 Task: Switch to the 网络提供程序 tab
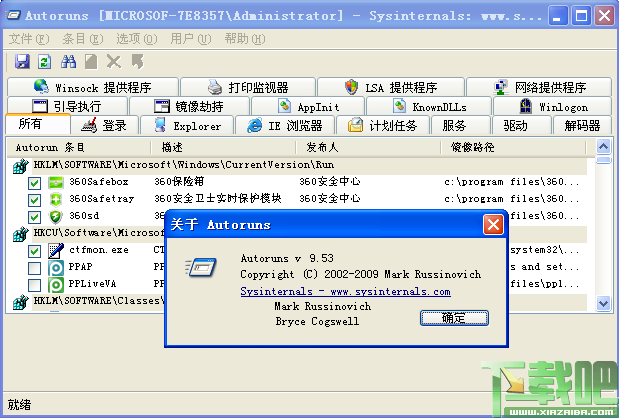pyautogui.click(x=539, y=87)
